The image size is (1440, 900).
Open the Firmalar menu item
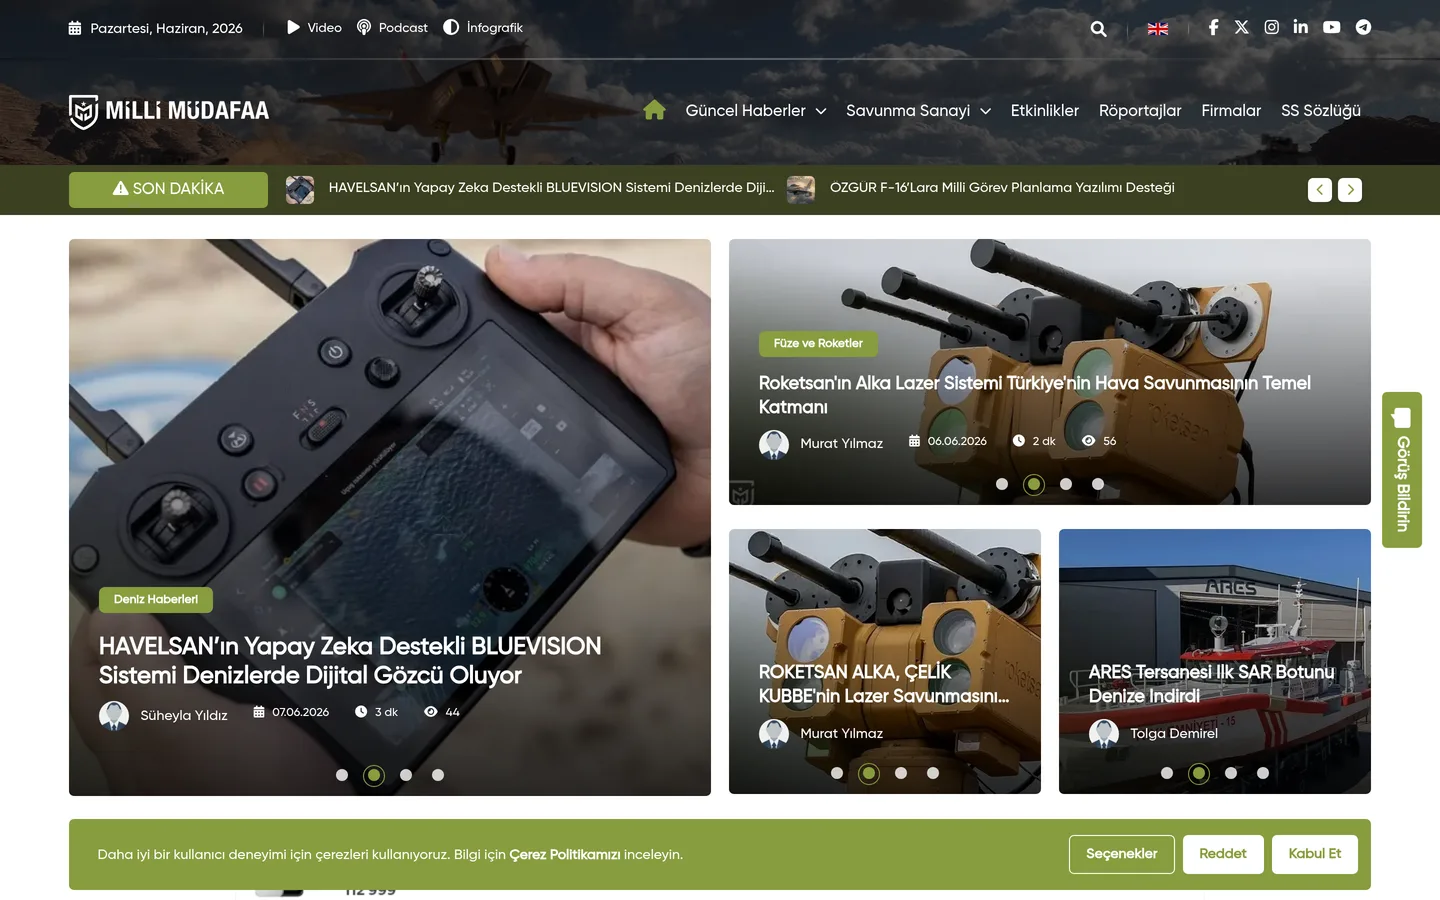click(x=1231, y=111)
